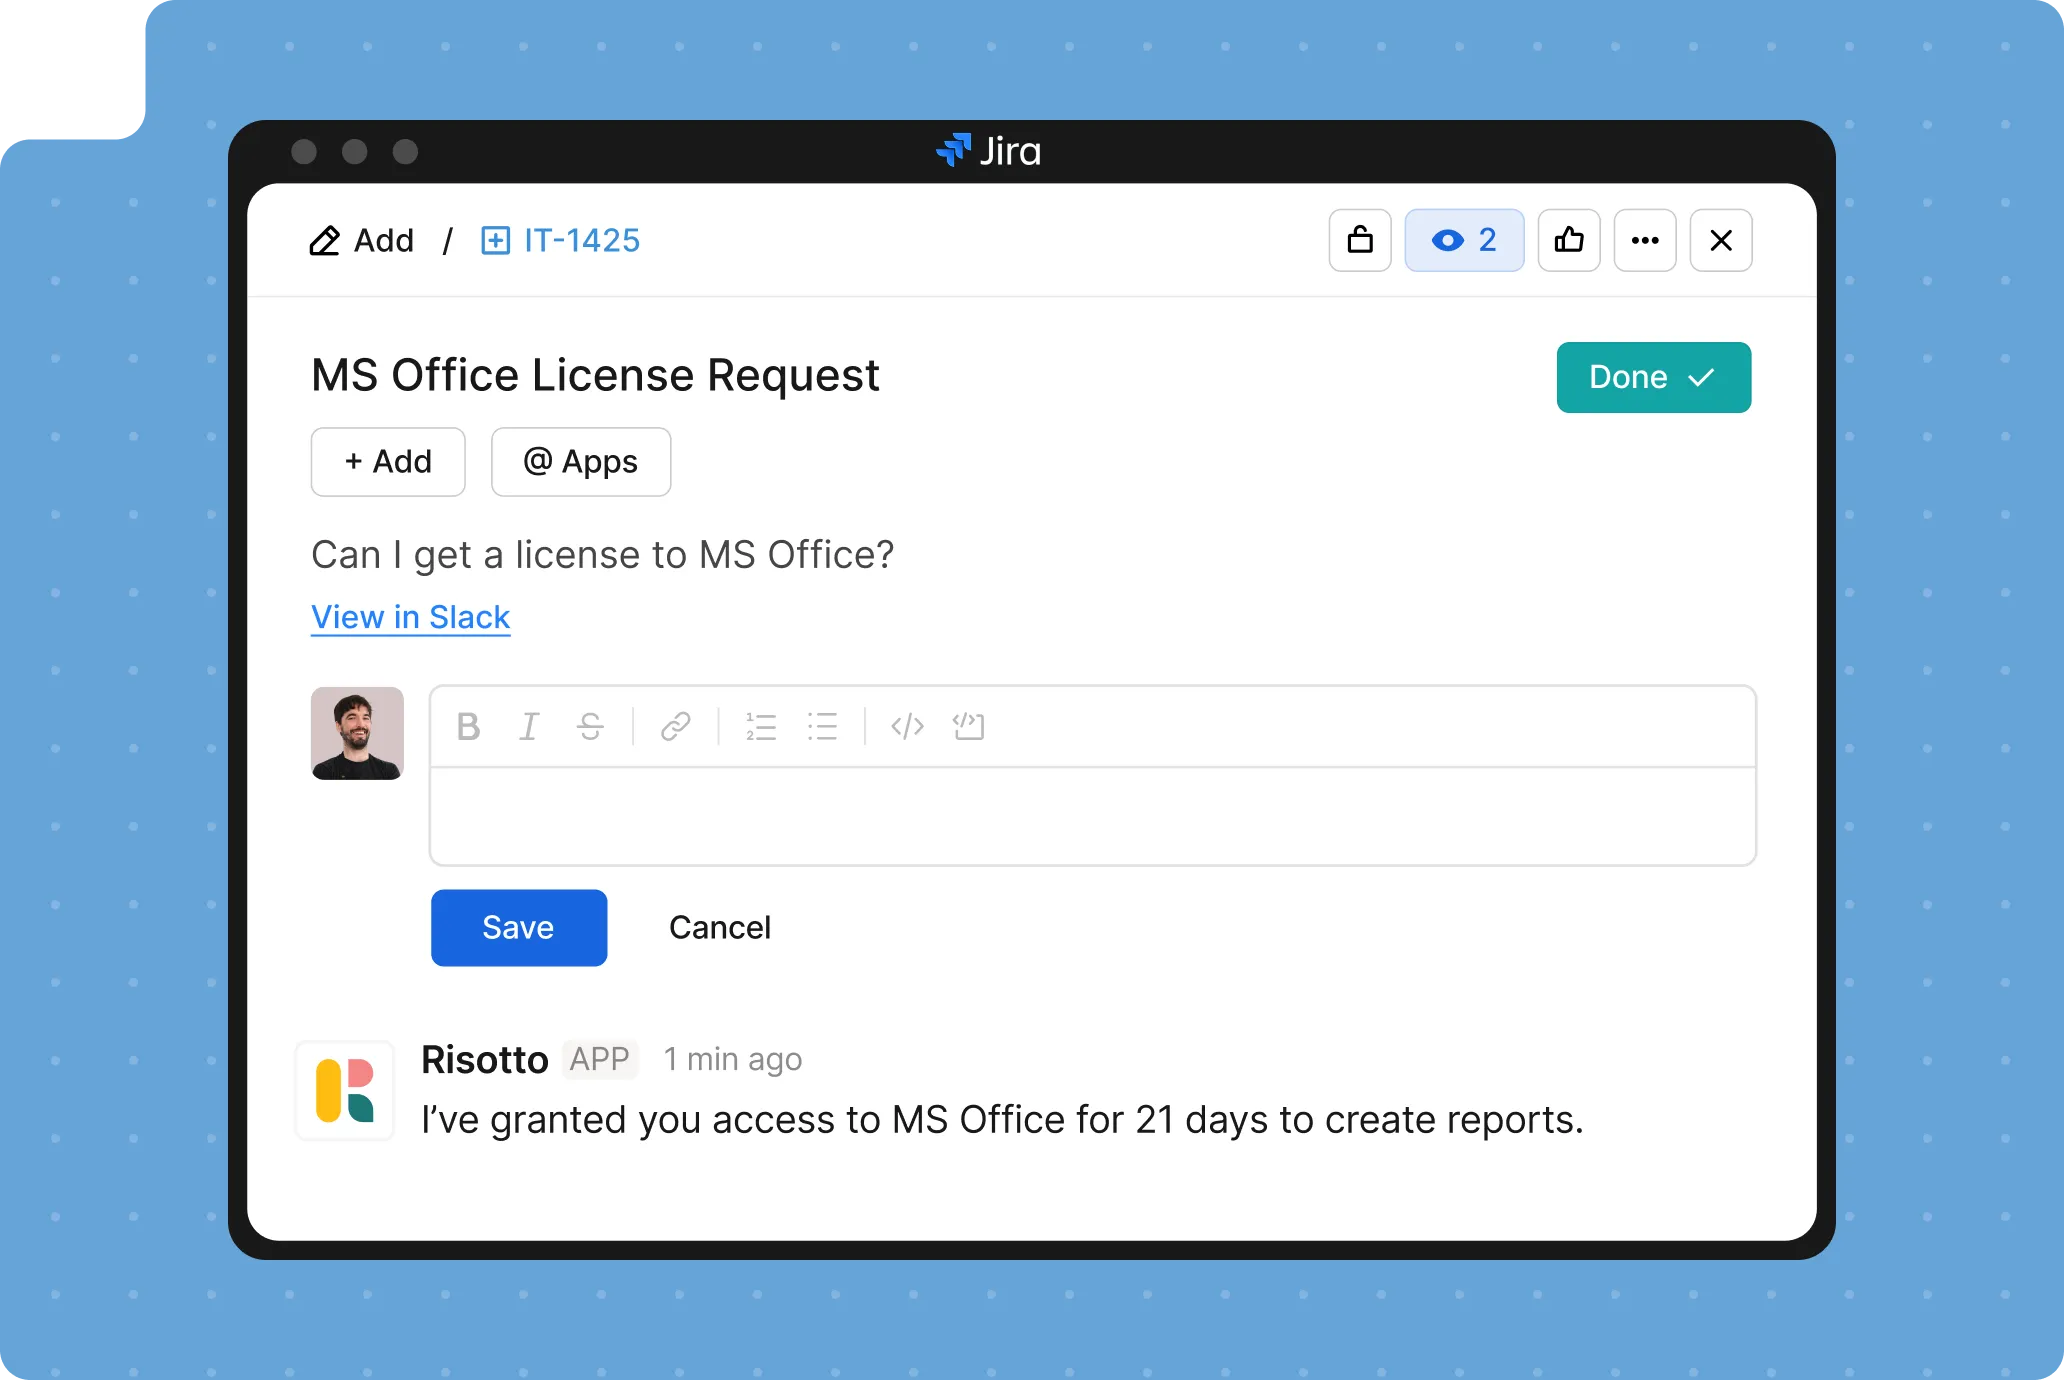Insert inline code formatting
This screenshot has height=1380, width=2064.
[907, 726]
